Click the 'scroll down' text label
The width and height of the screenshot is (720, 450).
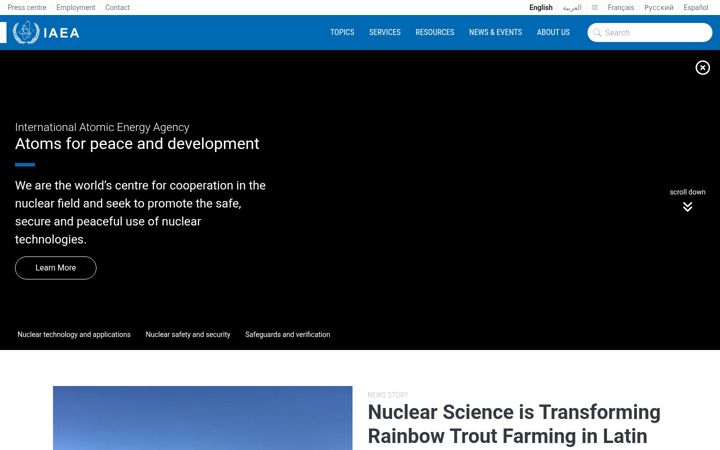point(687,192)
